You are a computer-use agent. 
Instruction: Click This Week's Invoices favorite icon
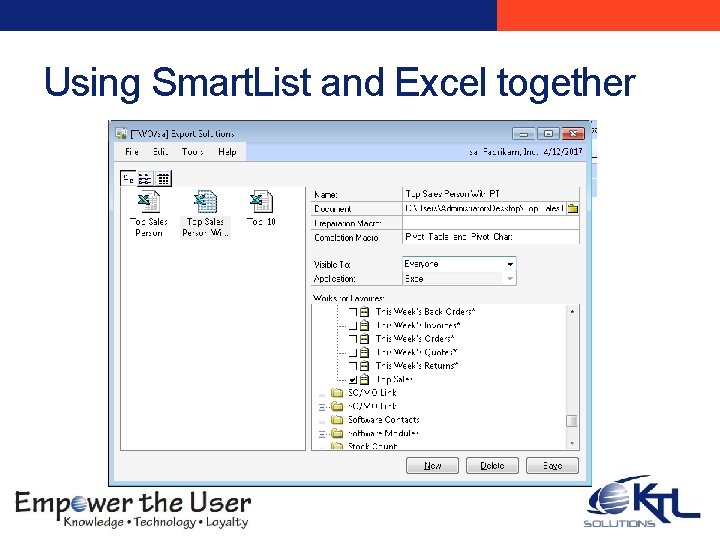click(x=365, y=326)
